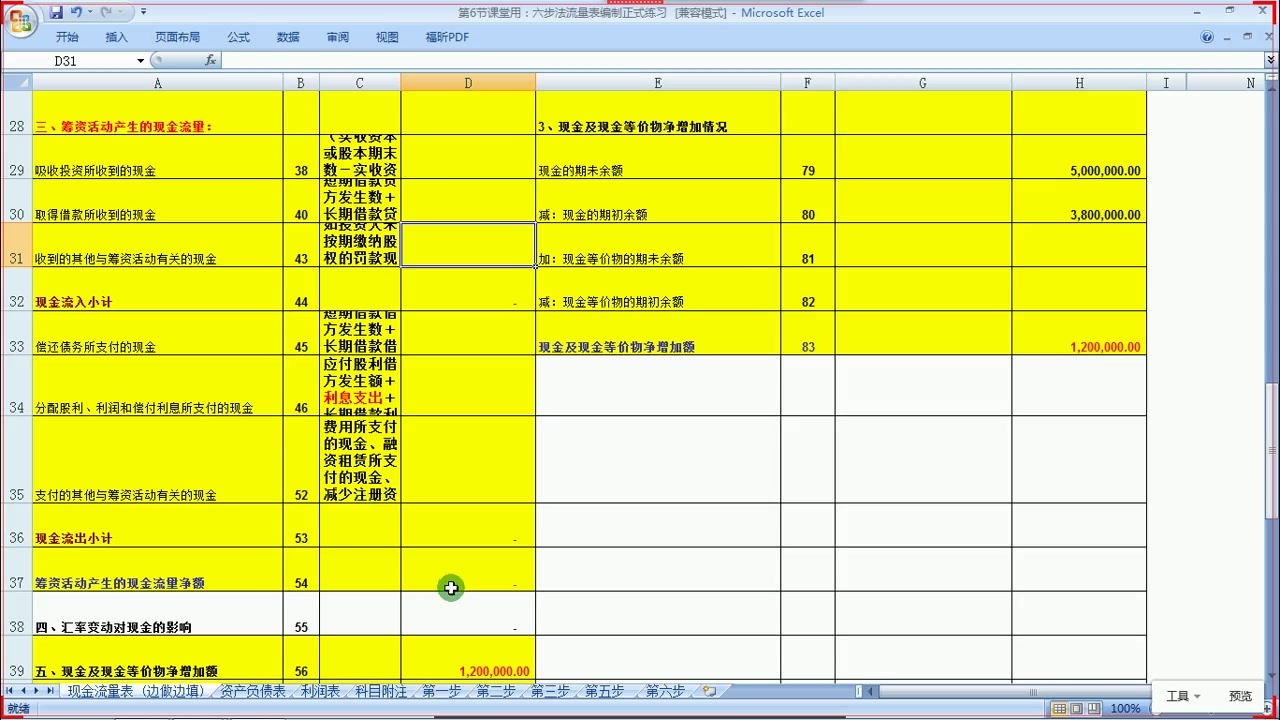The height and width of the screenshot is (720, 1280).
Task: Switch to Page Layout view icon
Action: [x=1076, y=708]
